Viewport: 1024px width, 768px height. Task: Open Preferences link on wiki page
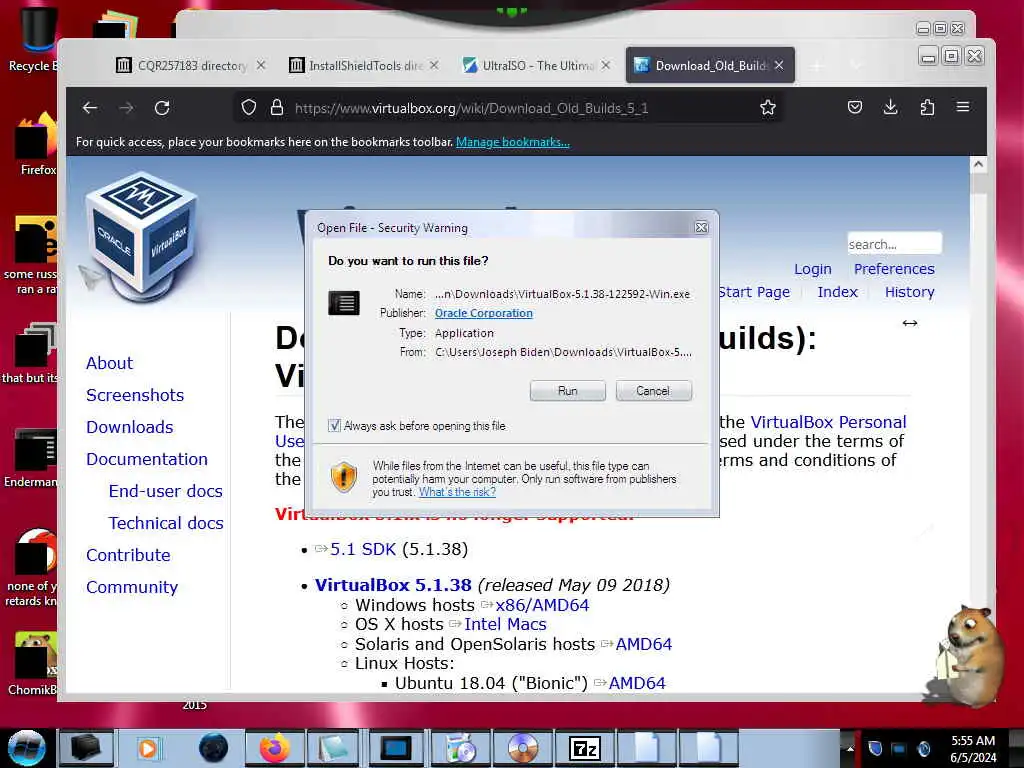894,269
